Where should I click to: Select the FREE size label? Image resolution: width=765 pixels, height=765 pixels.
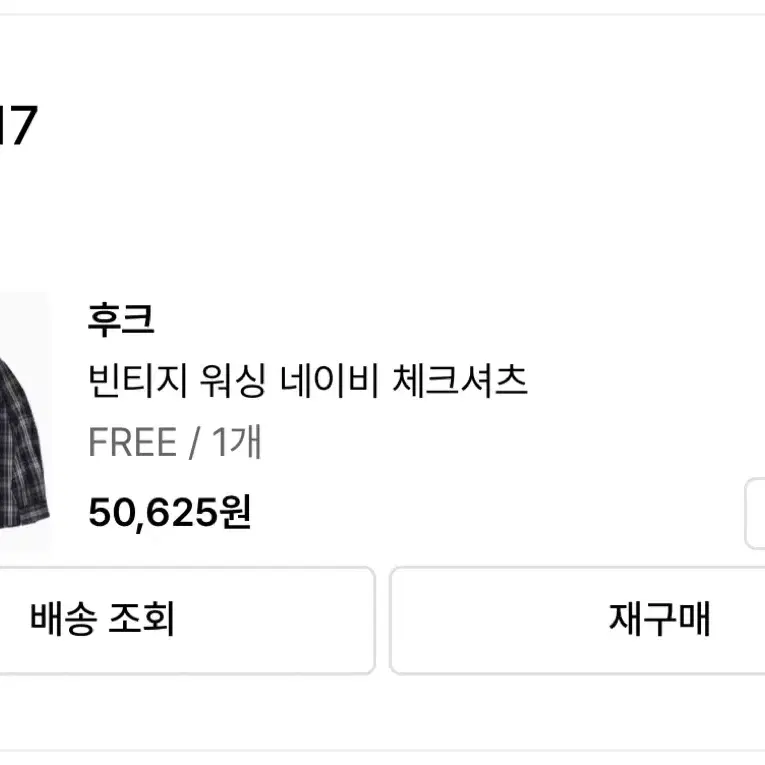pyautogui.click(x=132, y=442)
